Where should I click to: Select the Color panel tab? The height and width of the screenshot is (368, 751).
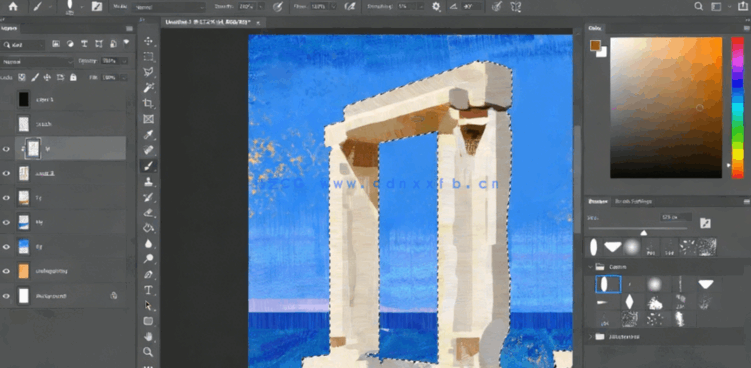[594, 28]
